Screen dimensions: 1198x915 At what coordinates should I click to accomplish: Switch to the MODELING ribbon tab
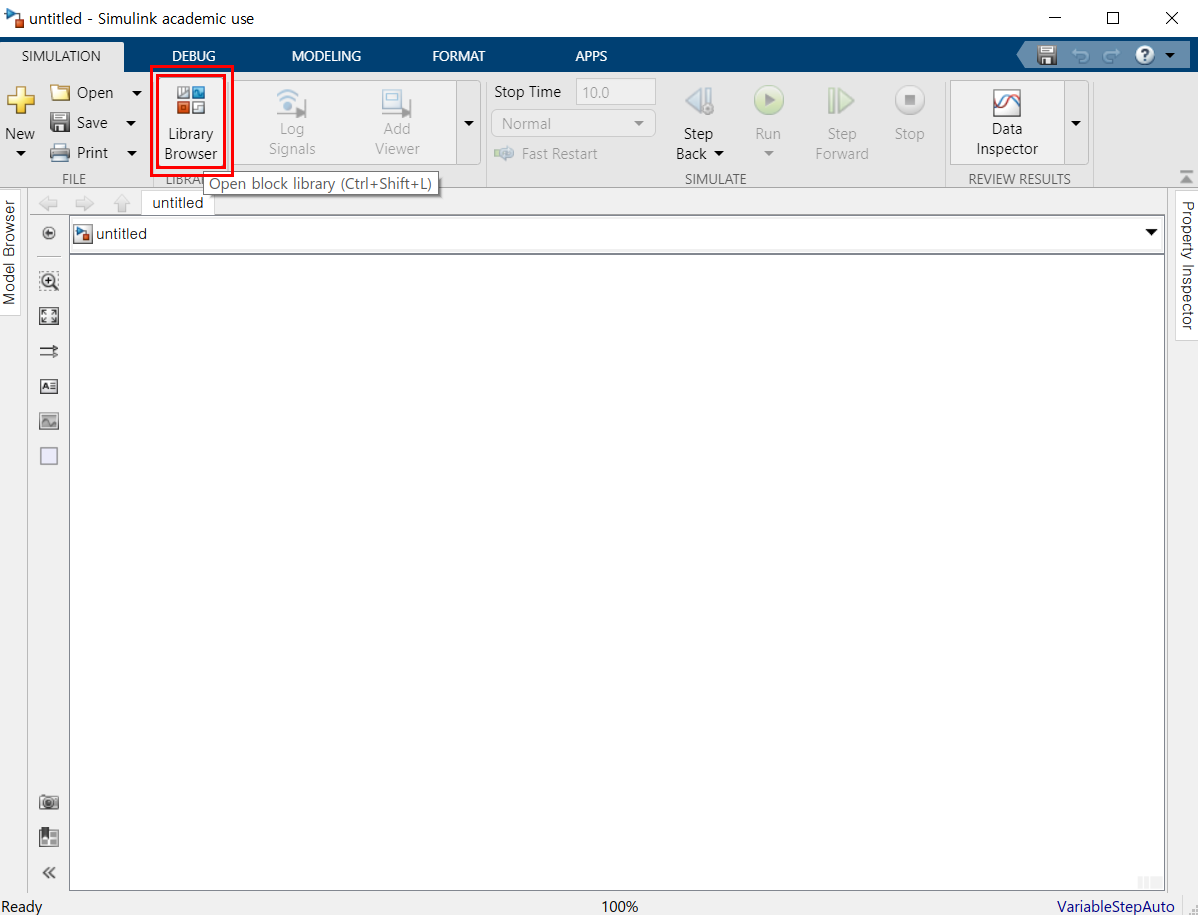click(x=326, y=56)
